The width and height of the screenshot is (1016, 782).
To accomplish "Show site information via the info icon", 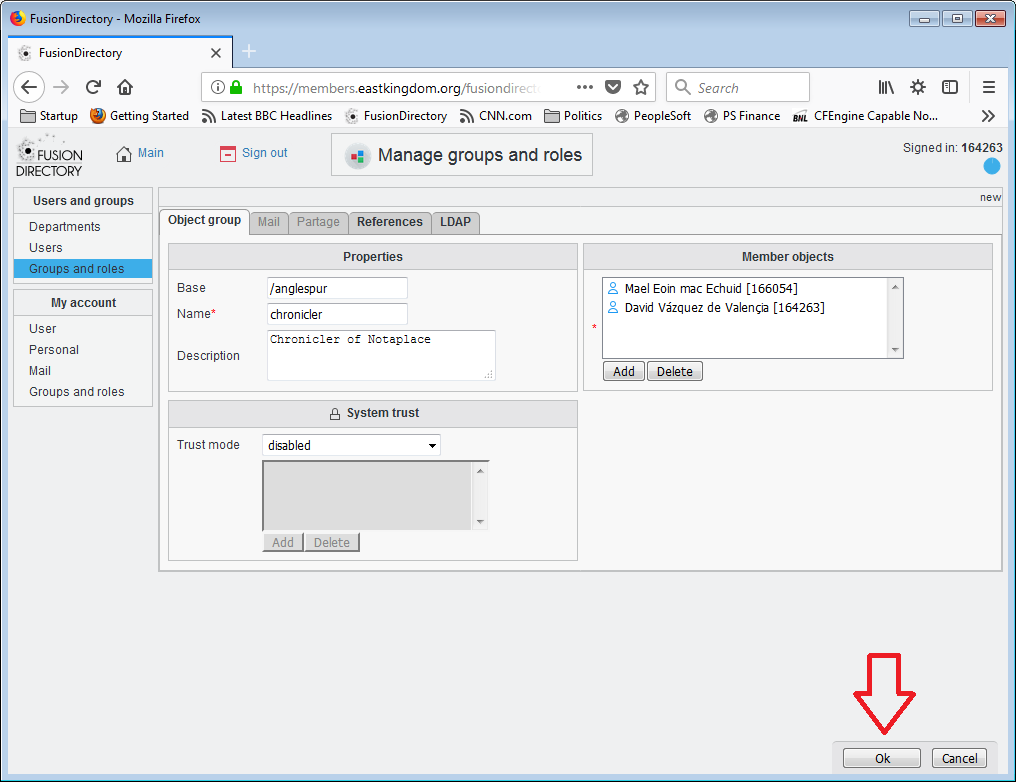I will tap(218, 87).
